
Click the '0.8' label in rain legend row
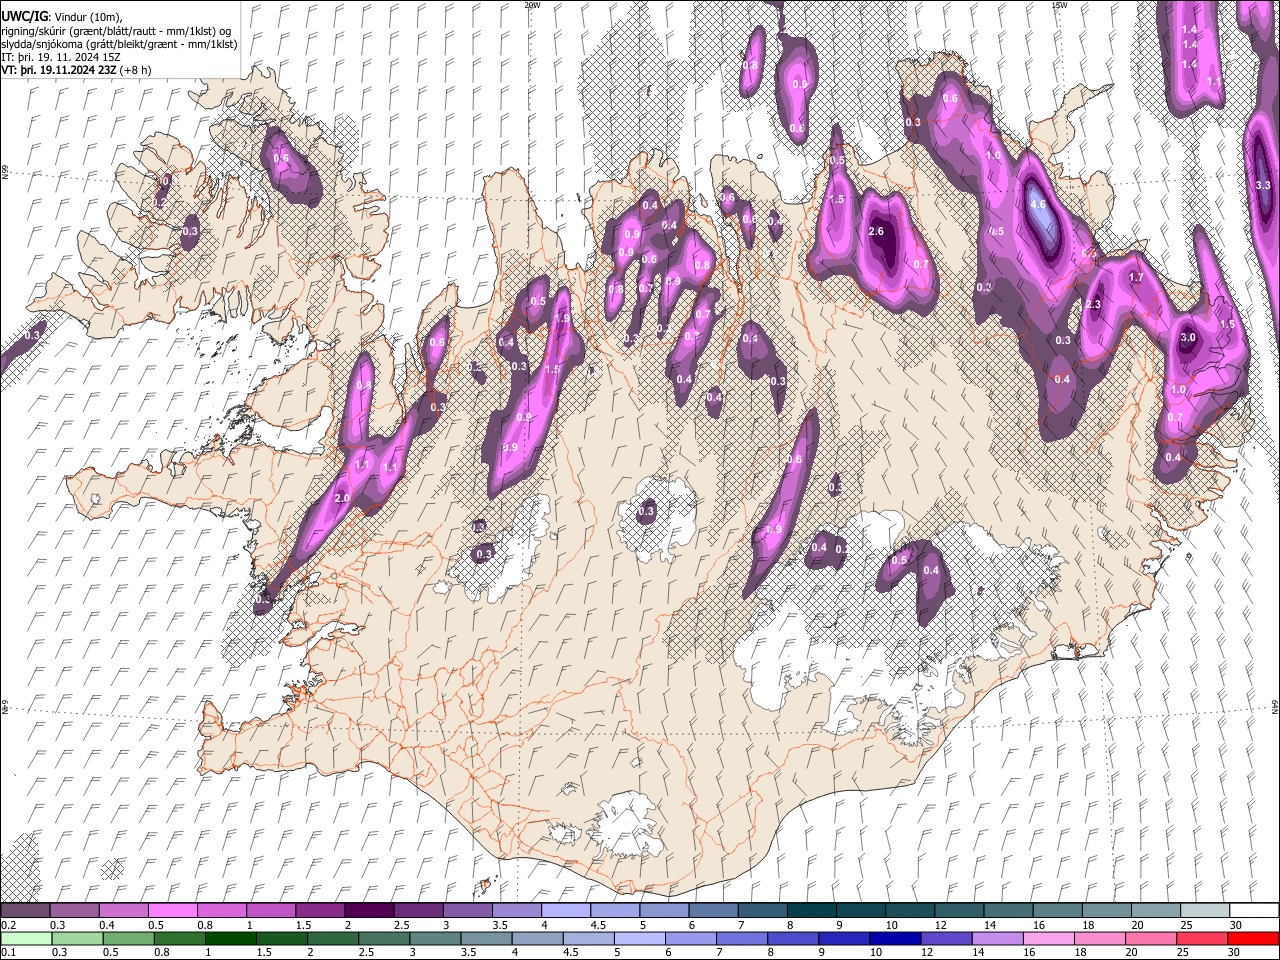click(x=162, y=953)
